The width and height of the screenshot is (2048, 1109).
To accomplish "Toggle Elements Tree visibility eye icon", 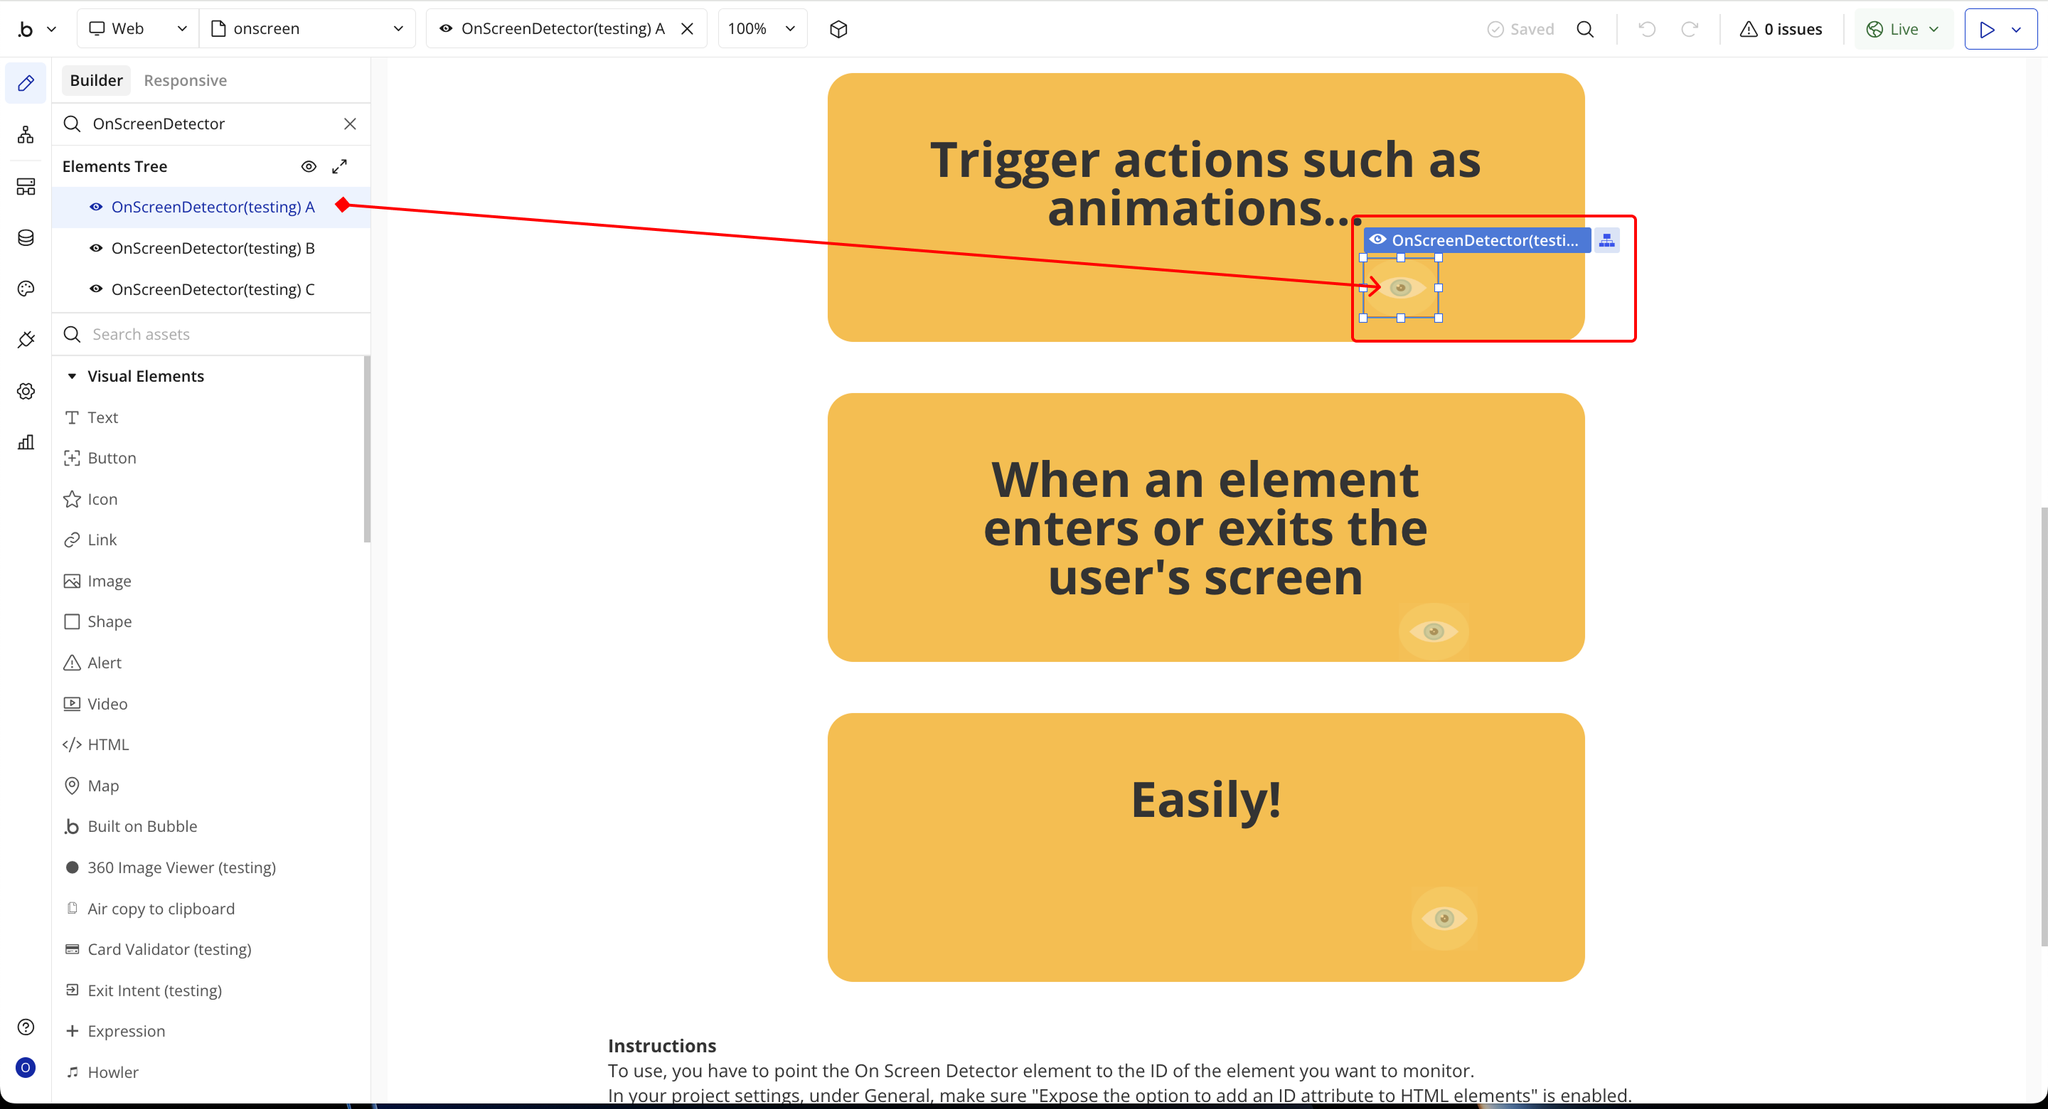I will click(x=309, y=166).
